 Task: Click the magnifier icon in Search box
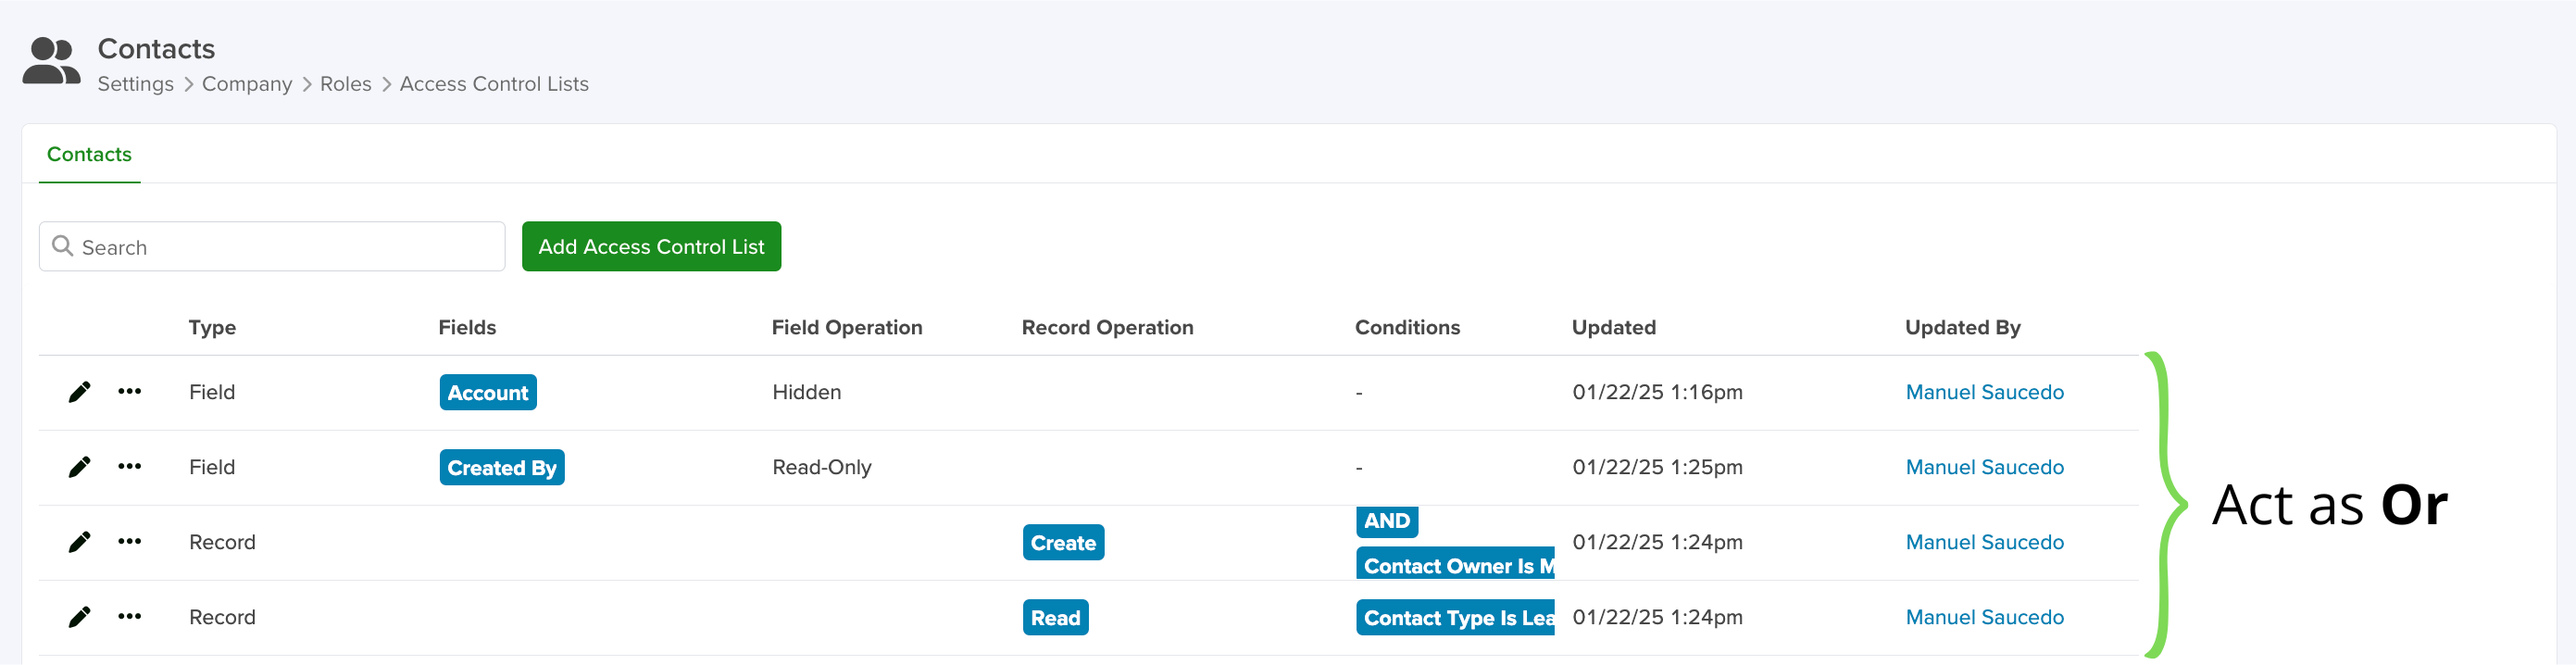(62, 246)
